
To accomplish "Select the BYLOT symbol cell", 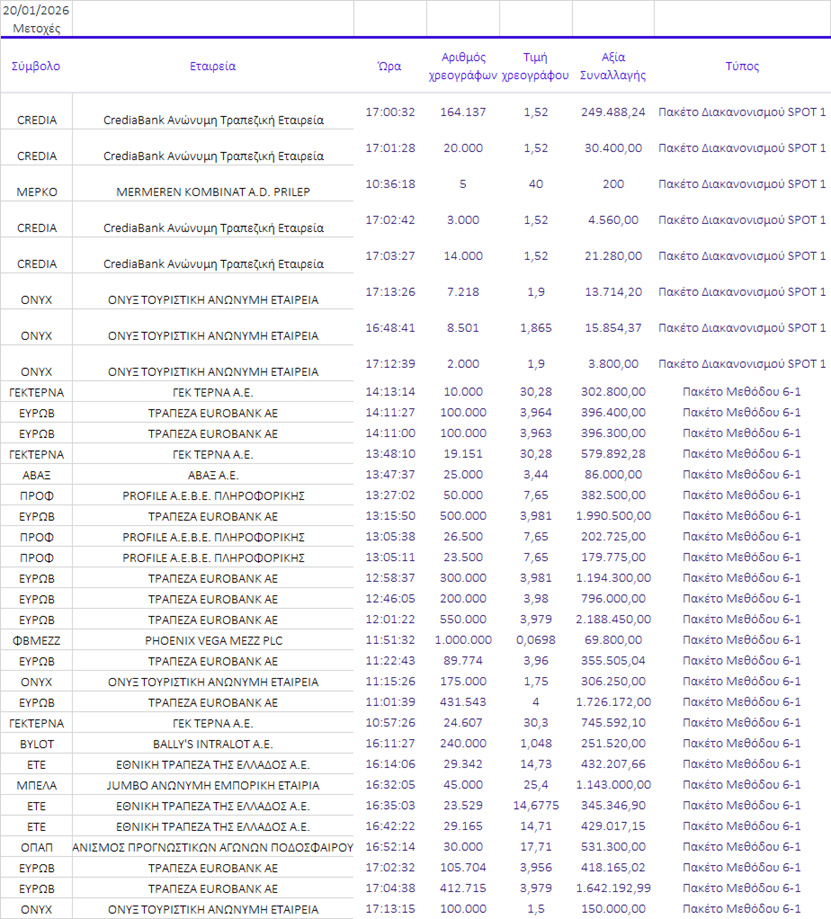I will (x=36, y=744).
